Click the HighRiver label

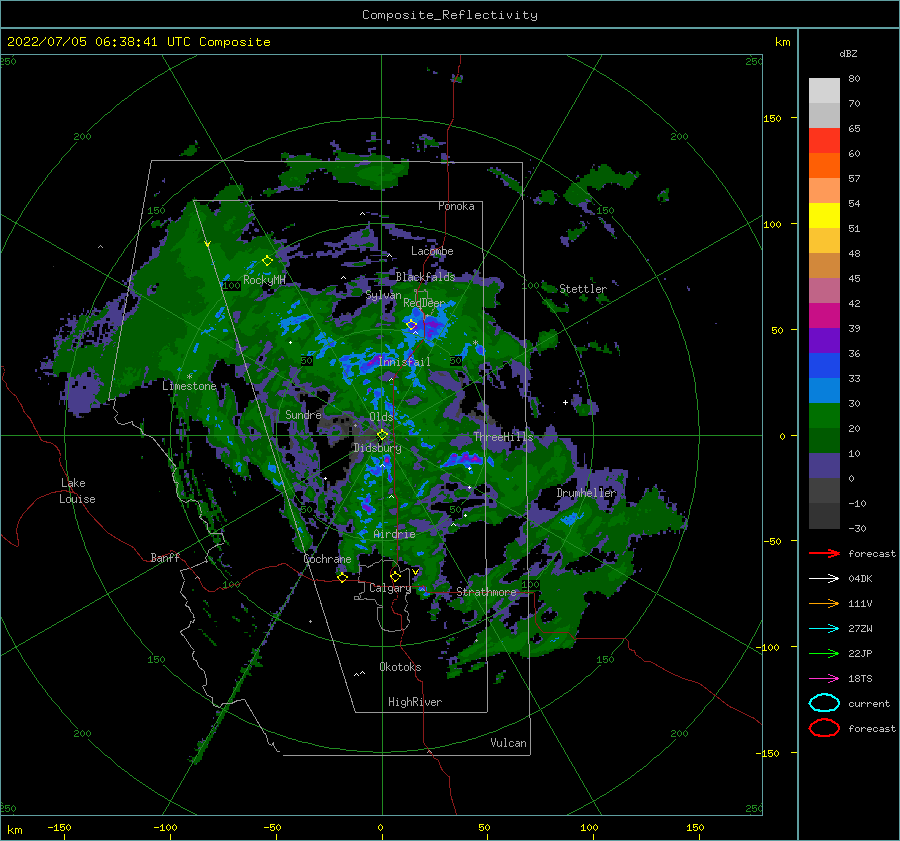(415, 702)
